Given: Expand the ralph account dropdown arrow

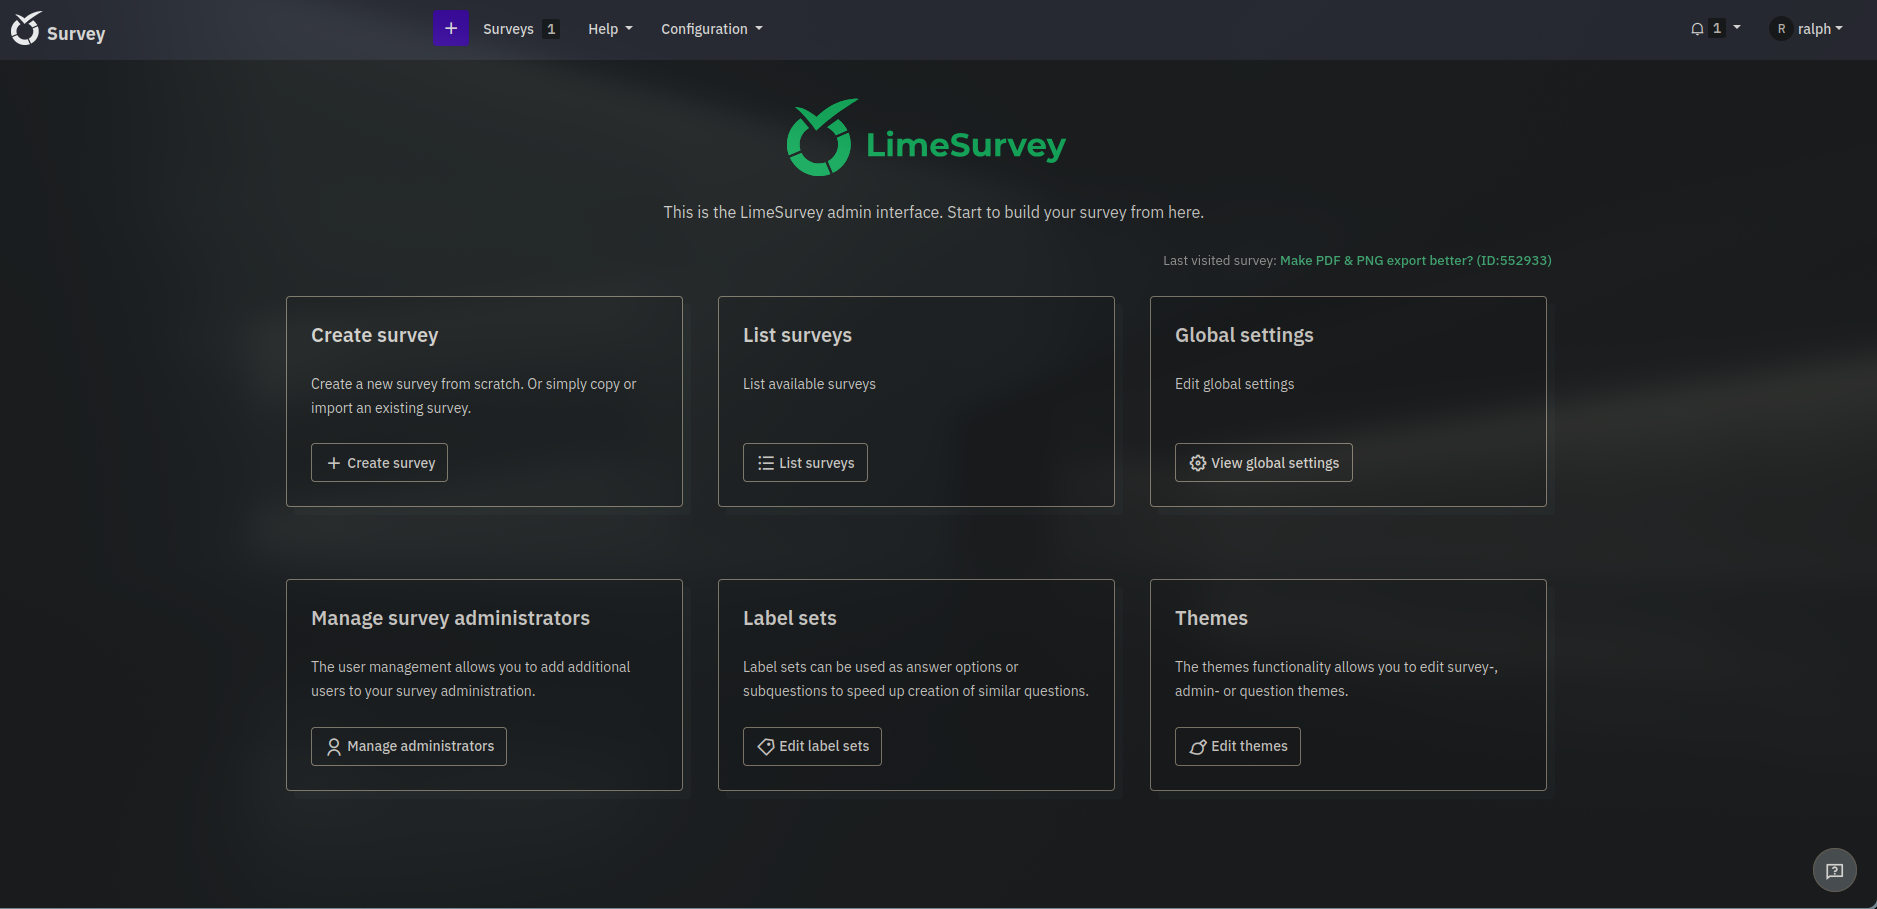Looking at the screenshot, I should coord(1839,28).
